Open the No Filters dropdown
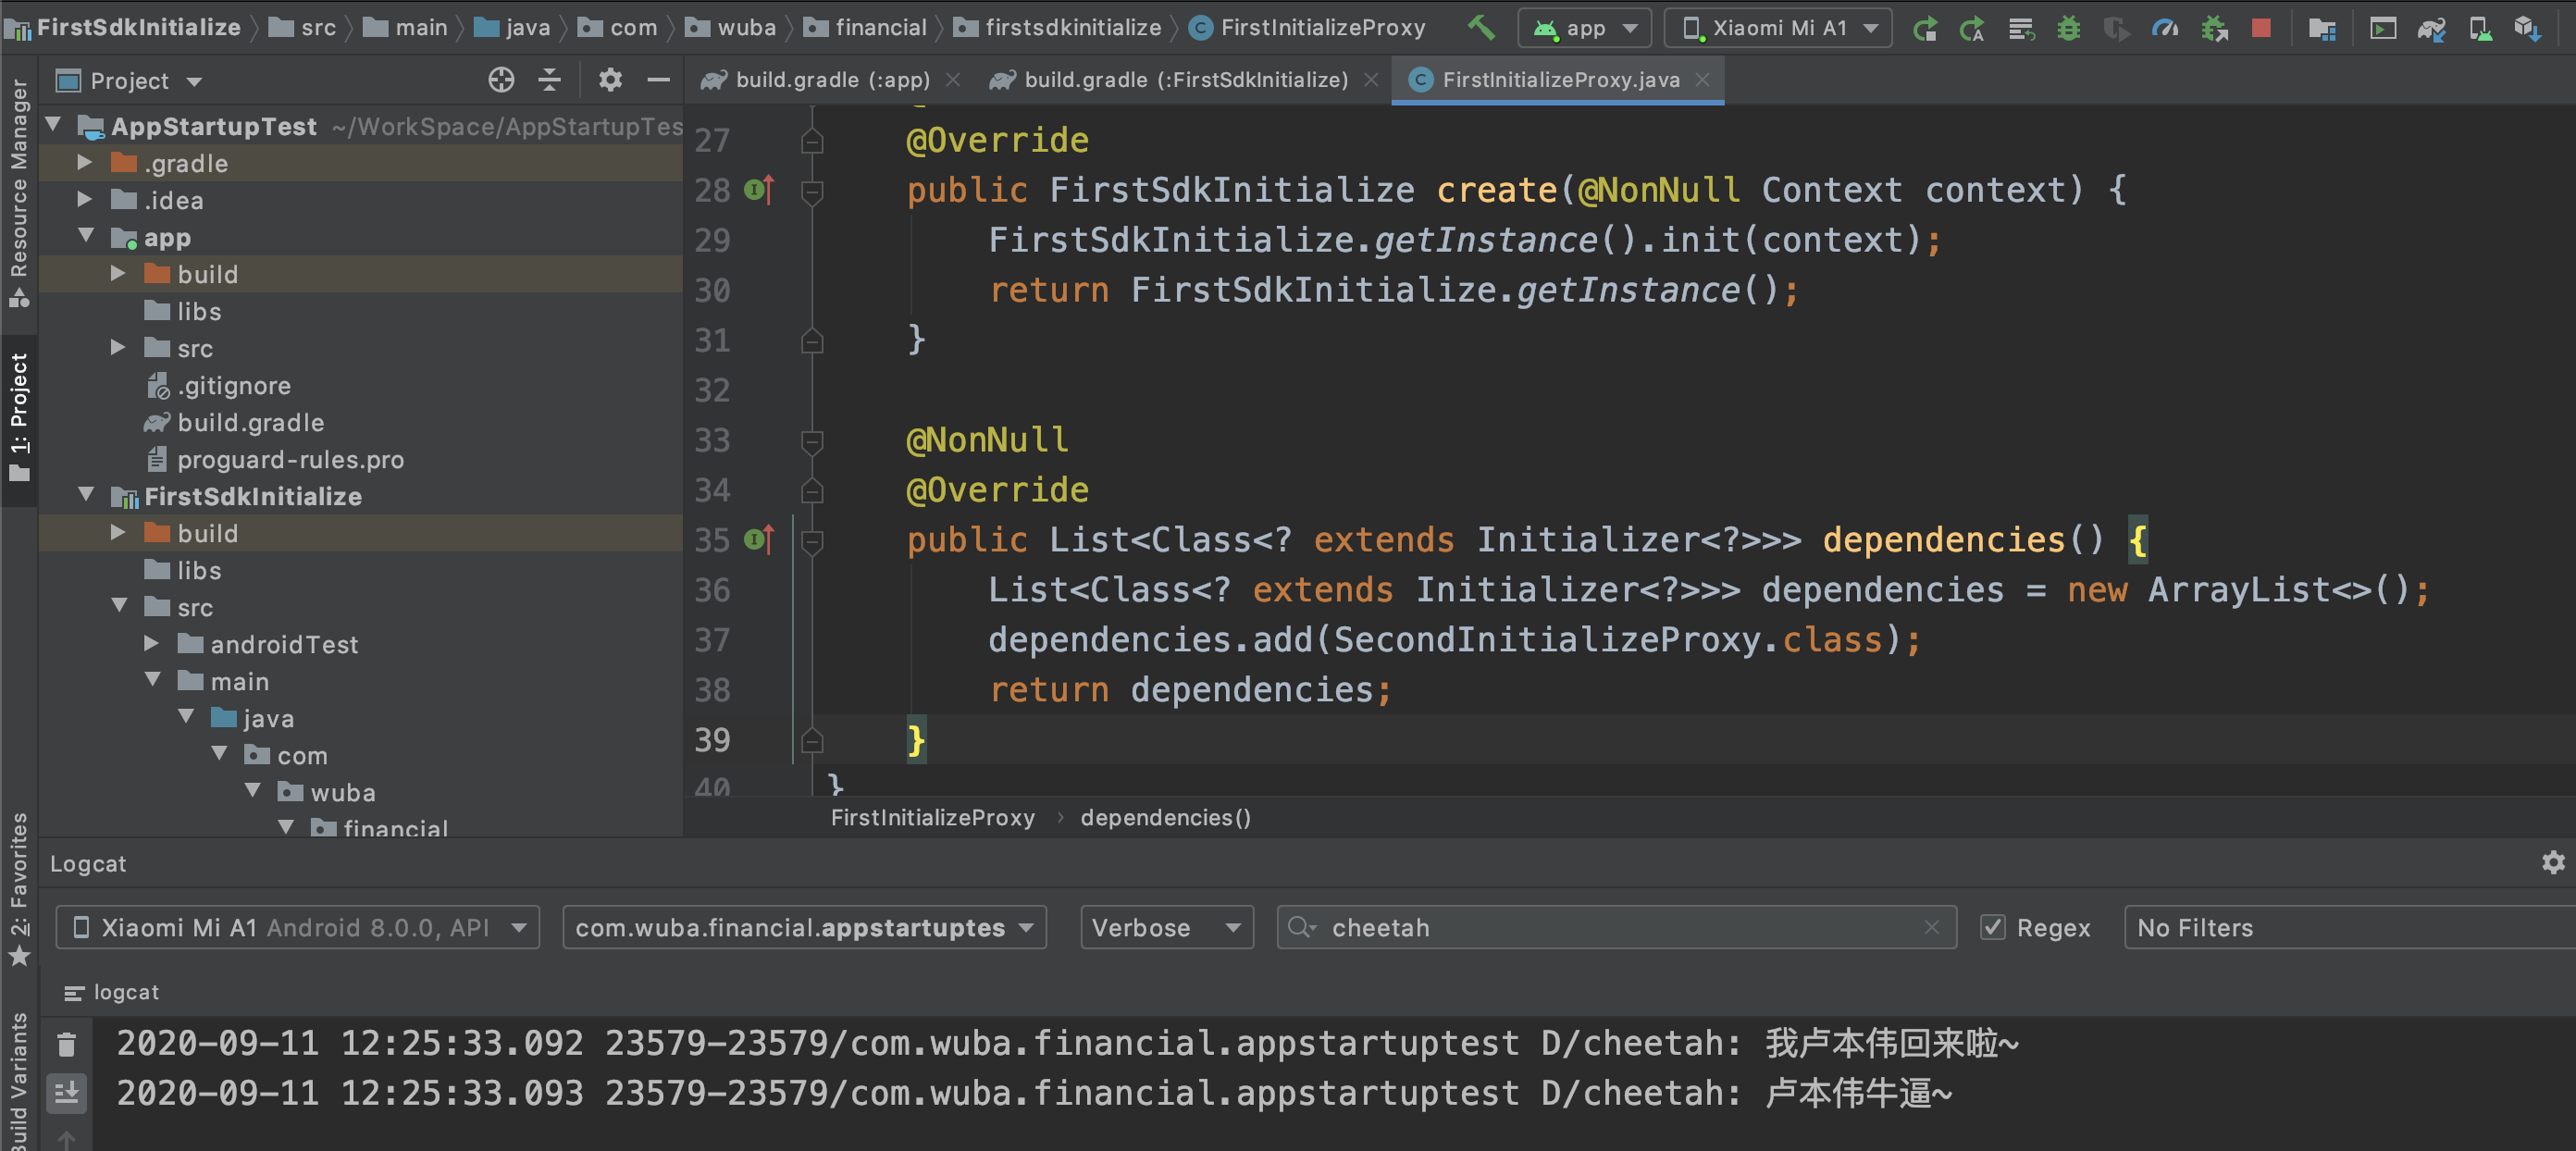 2350,927
